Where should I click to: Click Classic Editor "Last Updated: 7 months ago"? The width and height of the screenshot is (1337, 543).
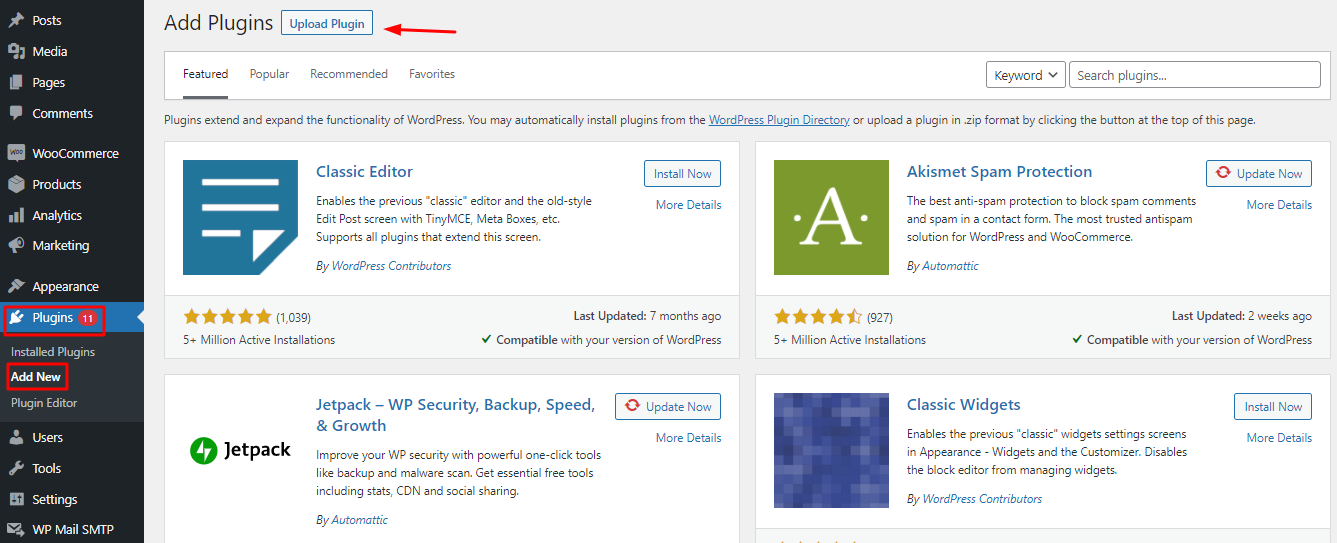[x=647, y=316]
